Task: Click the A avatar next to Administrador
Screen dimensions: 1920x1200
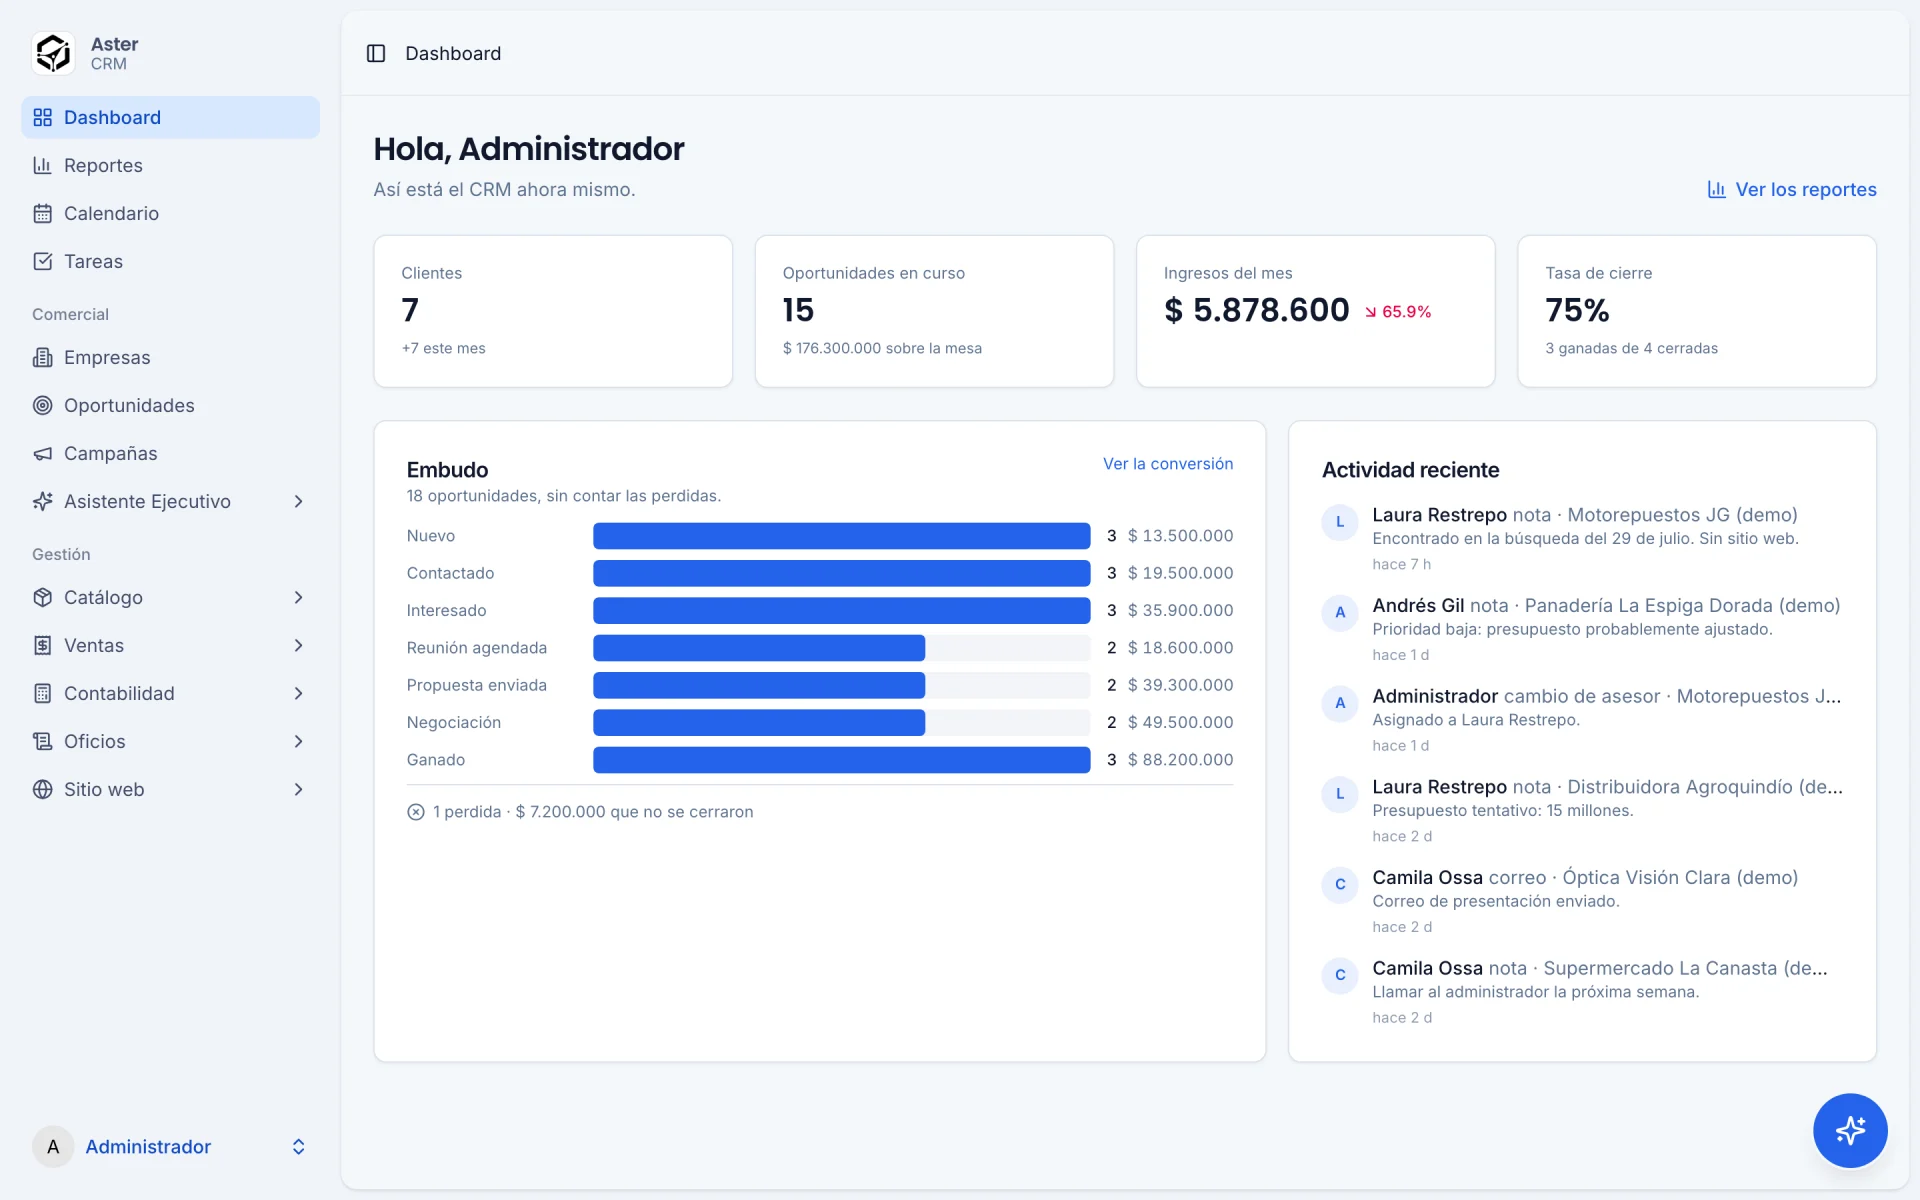Action: [x=53, y=1146]
